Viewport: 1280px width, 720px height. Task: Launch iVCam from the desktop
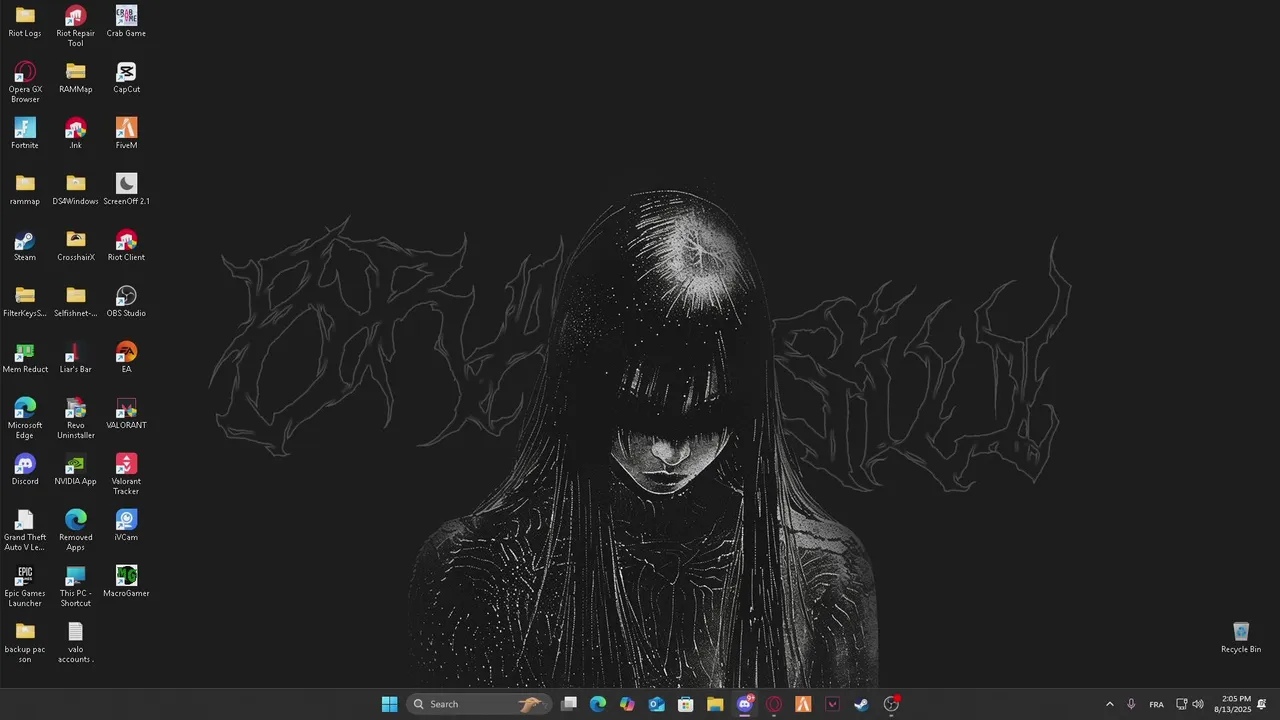pyautogui.click(x=126, y=526)
